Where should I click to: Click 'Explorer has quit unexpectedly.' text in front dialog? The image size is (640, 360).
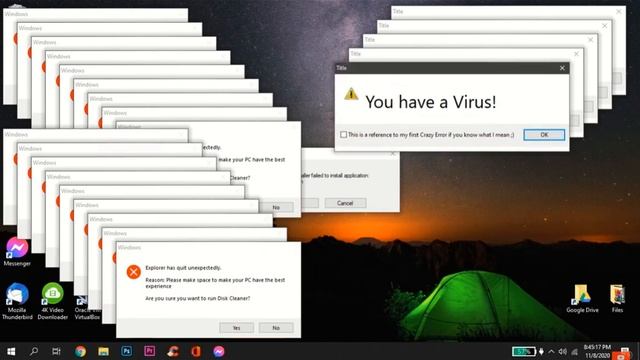[x=183, y=268]
